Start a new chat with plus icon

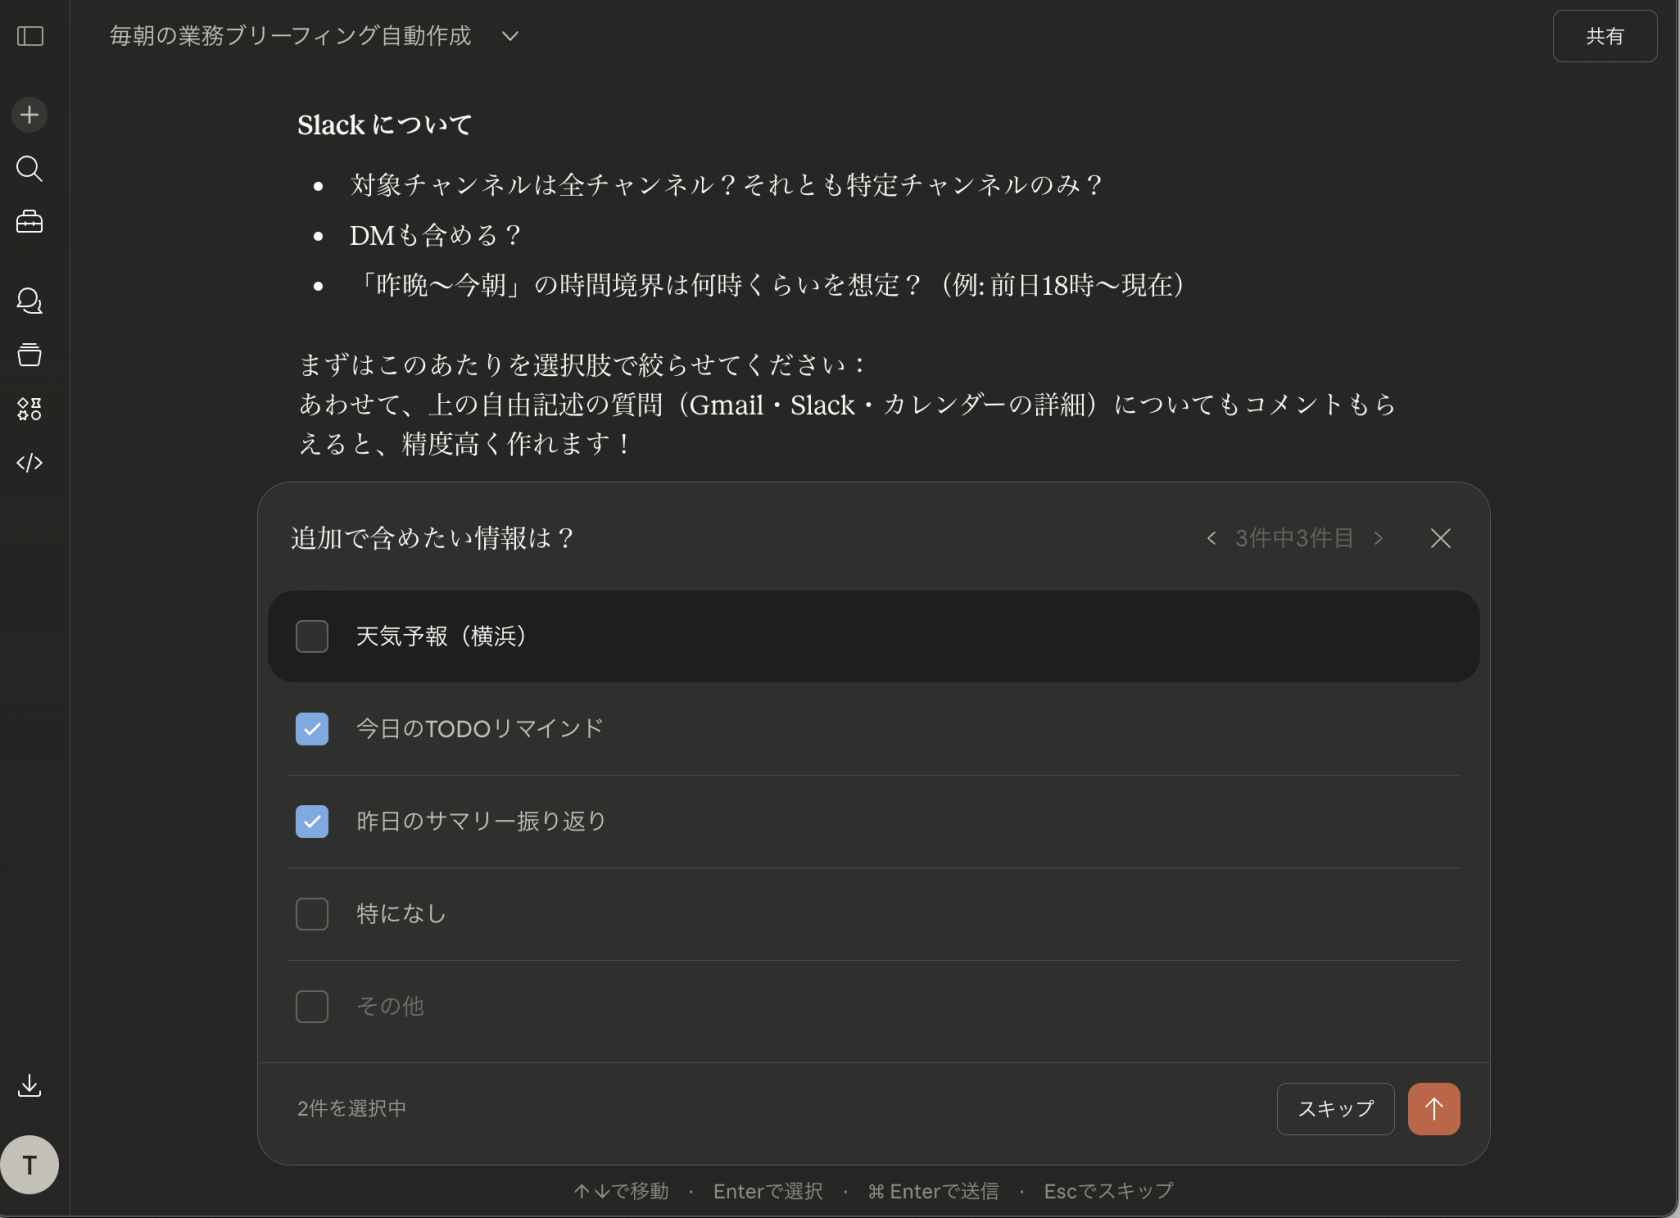(30, 115)
